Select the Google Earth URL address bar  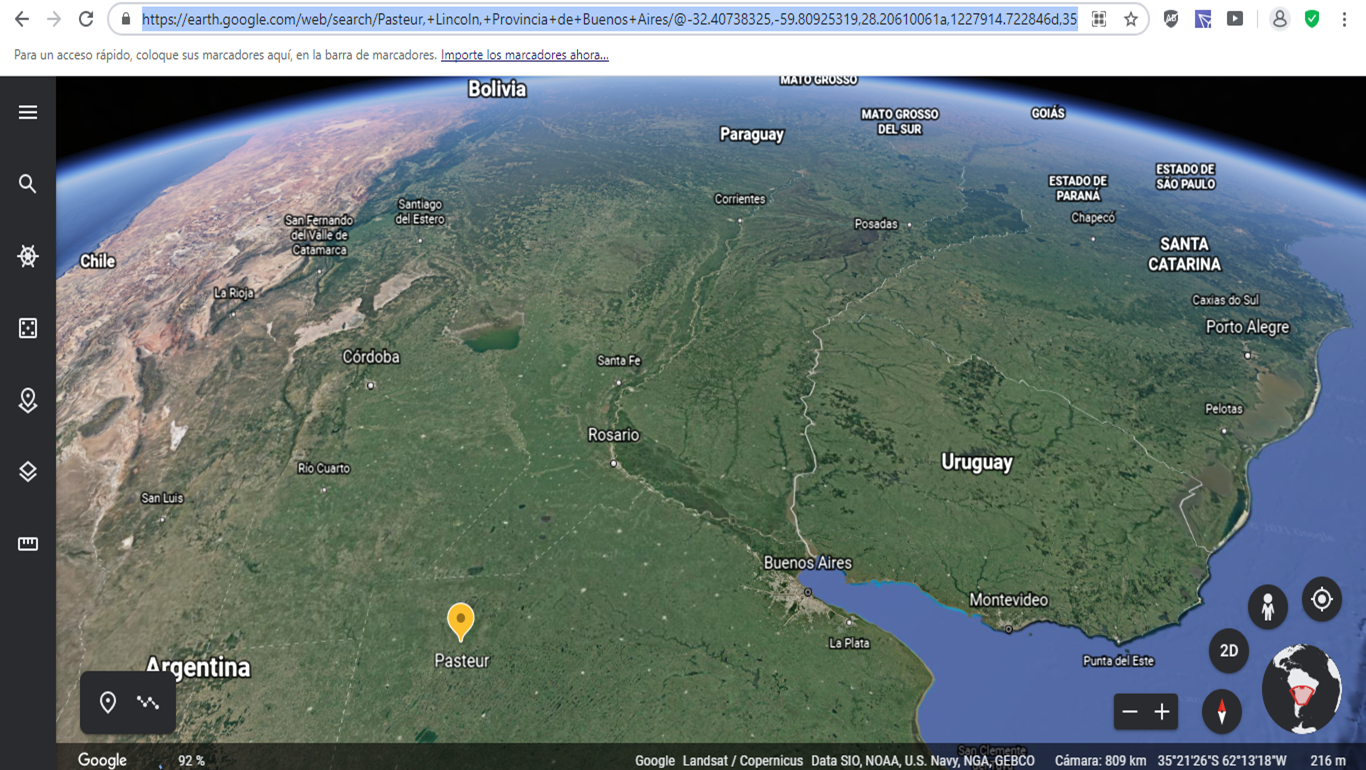coord(609,19)
